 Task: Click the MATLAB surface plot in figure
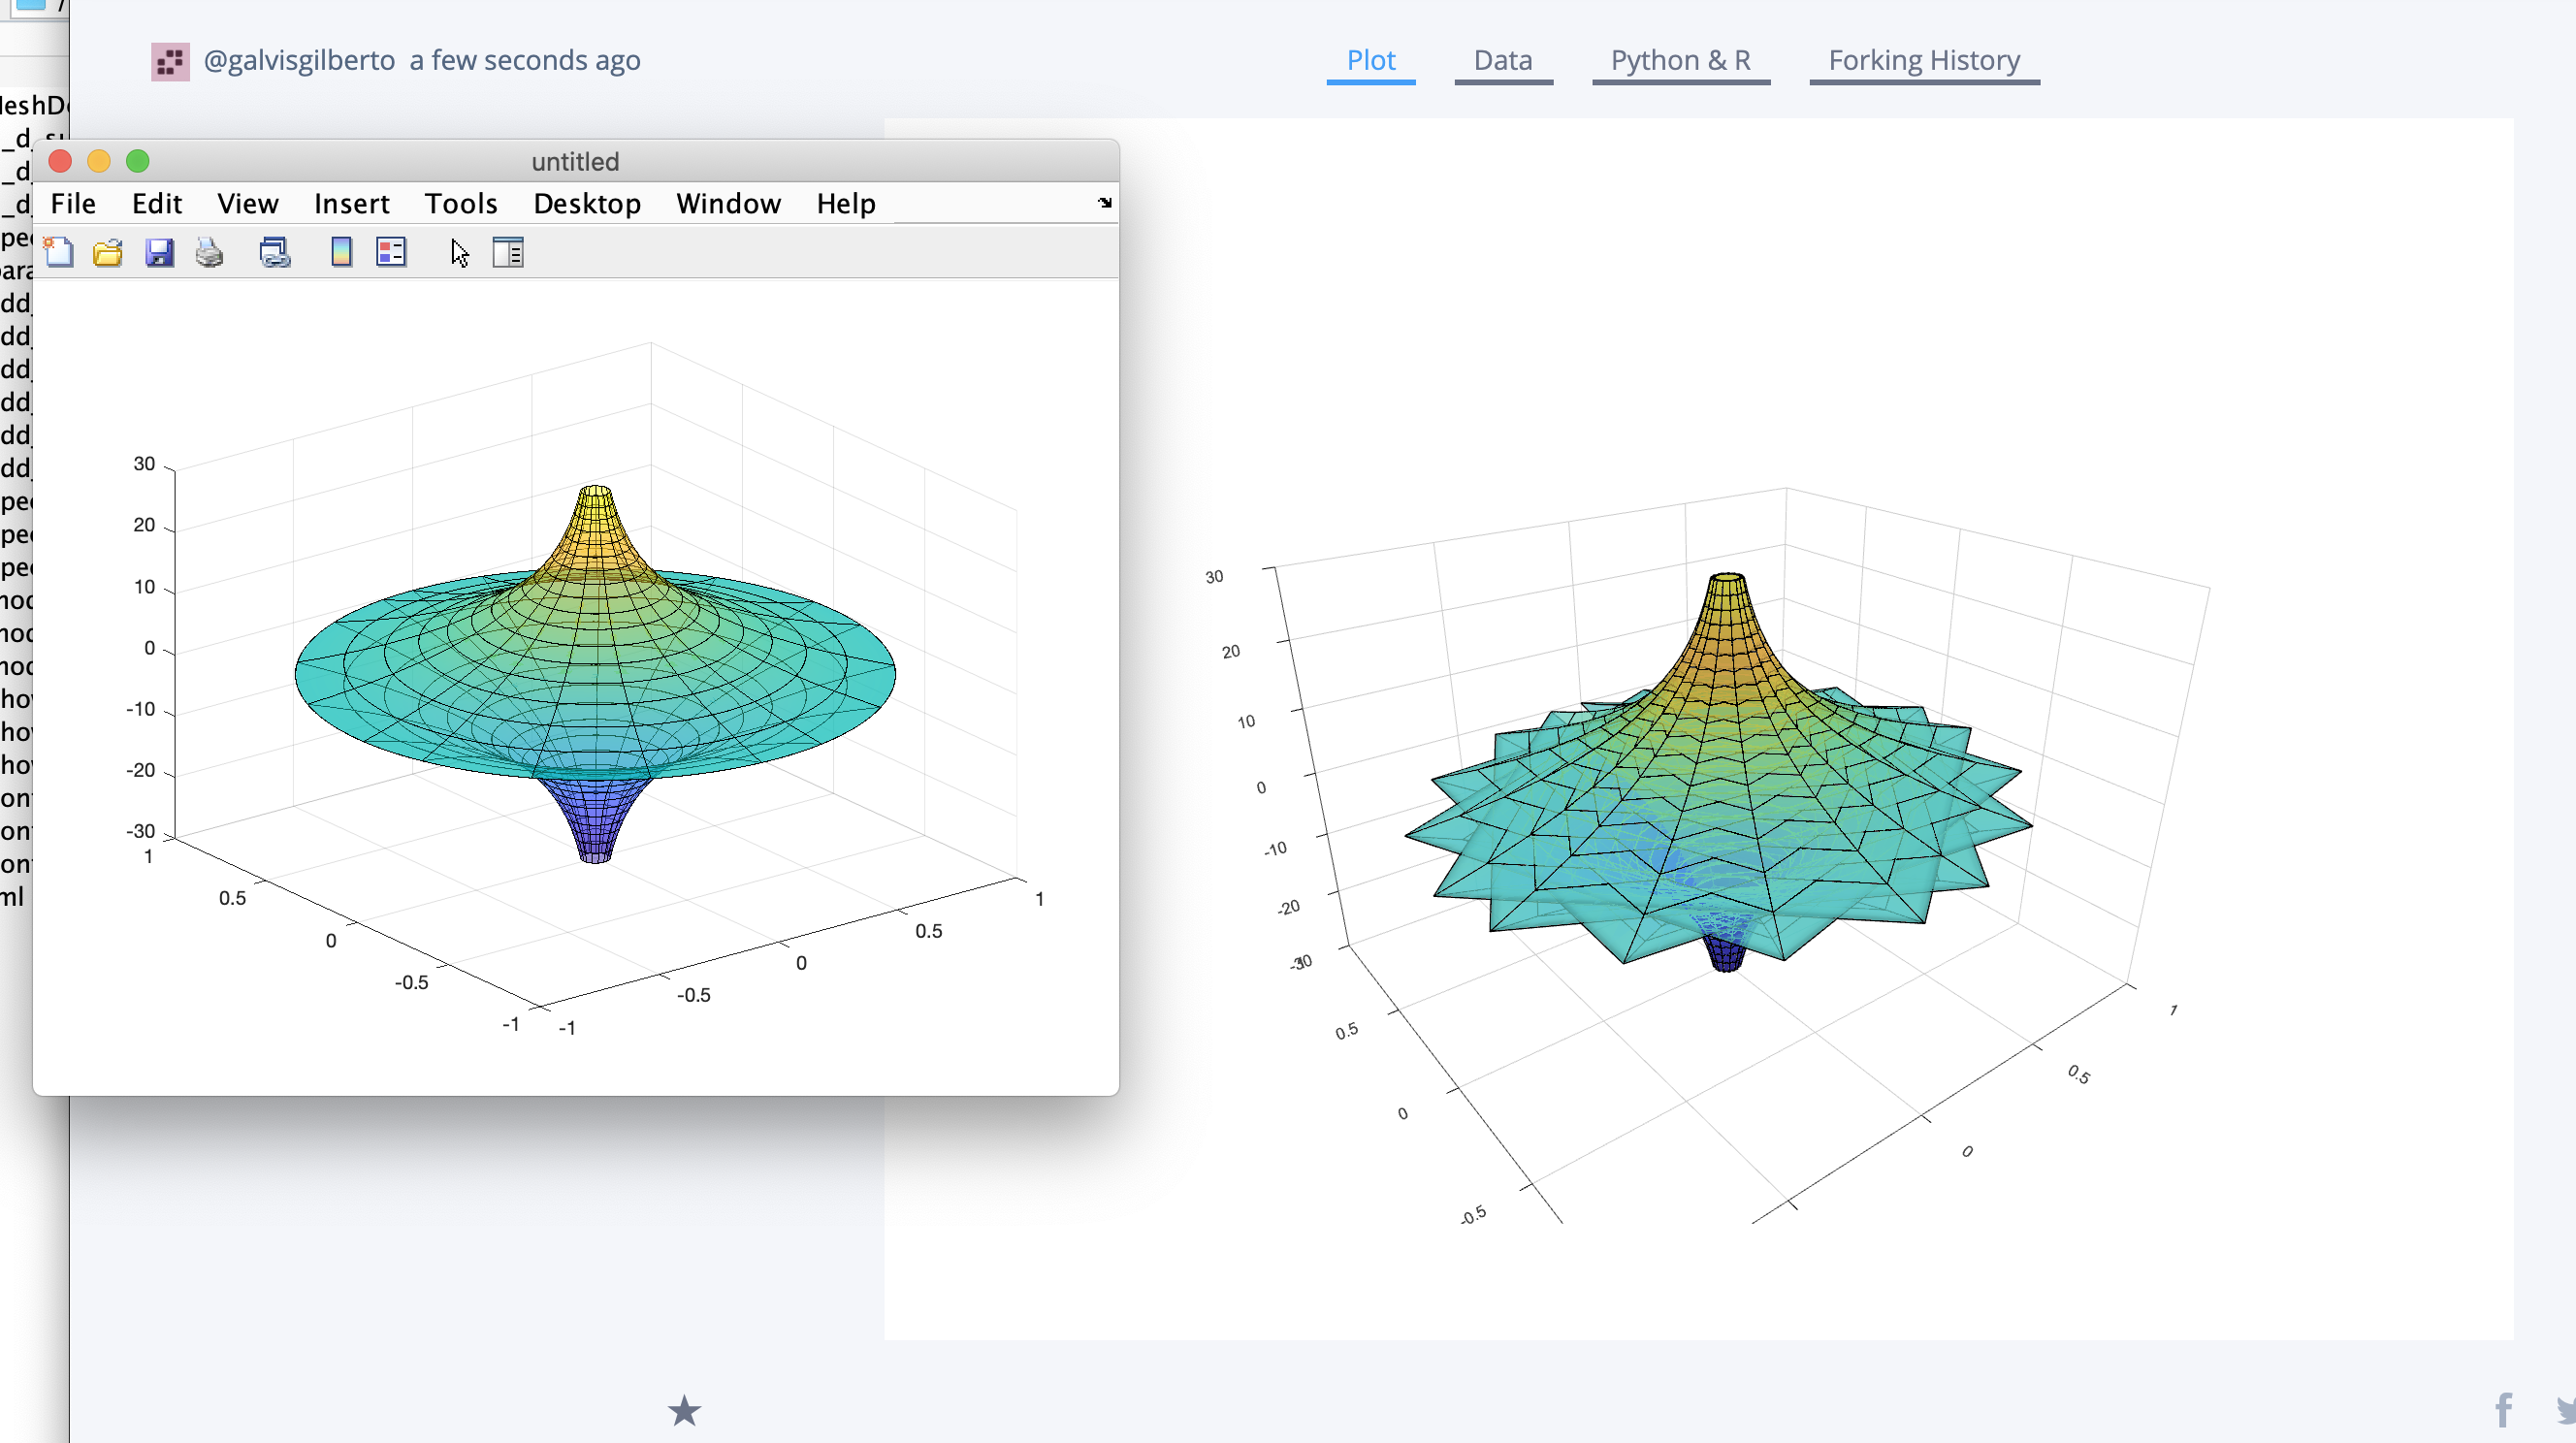pos(595,674)
